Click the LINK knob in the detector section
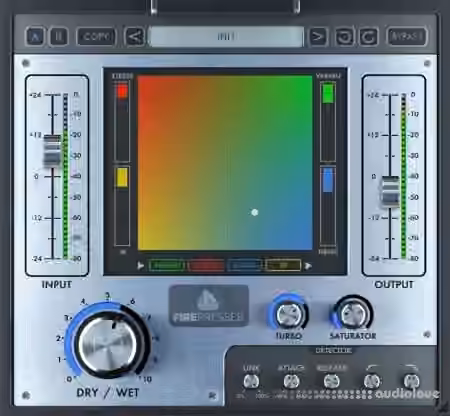This screenshot has width=450, height=416. [x=251, y=382]
